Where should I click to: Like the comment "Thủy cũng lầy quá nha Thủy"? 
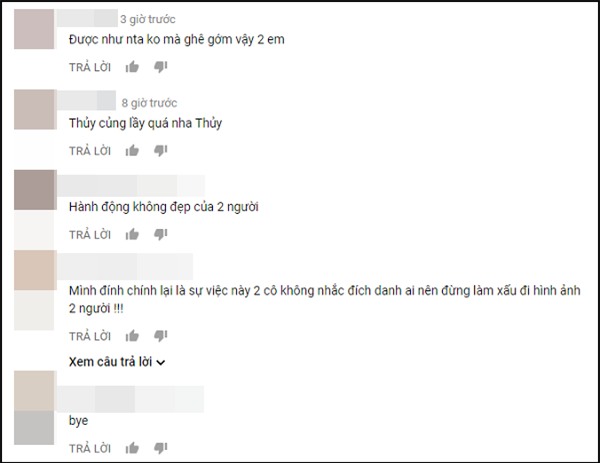tap(132, 151)
